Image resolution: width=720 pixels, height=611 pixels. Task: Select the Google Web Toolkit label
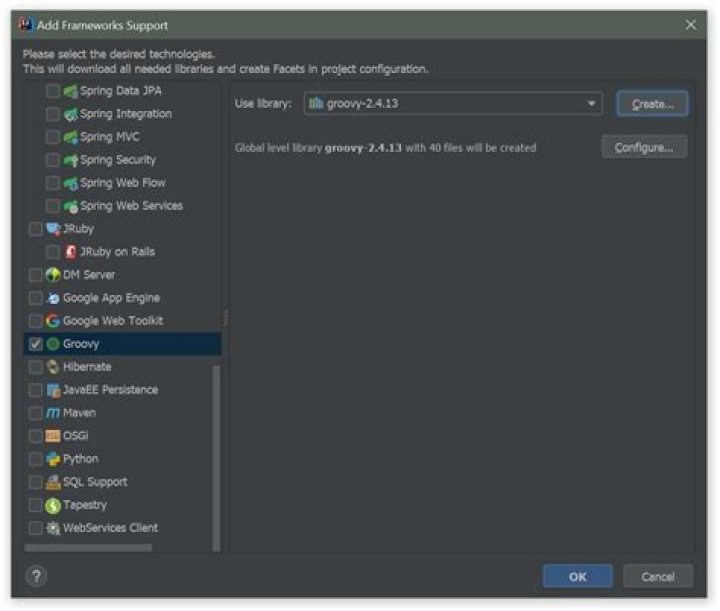113,321
